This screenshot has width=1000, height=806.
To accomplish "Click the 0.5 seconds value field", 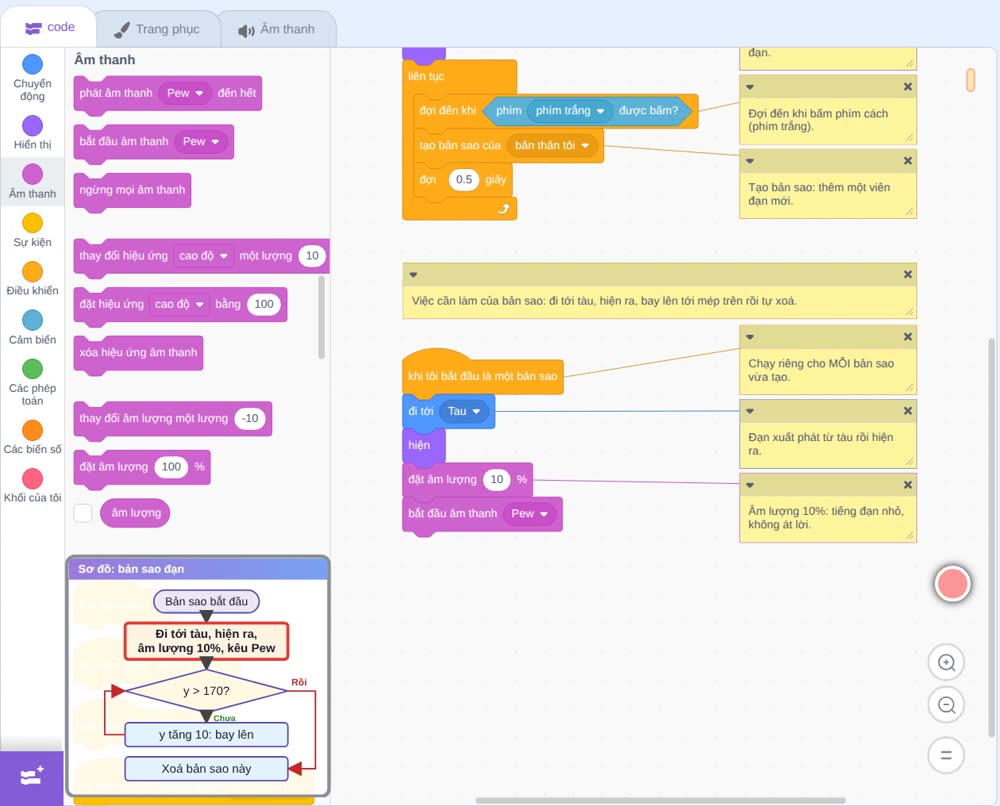I will [464, 180].
